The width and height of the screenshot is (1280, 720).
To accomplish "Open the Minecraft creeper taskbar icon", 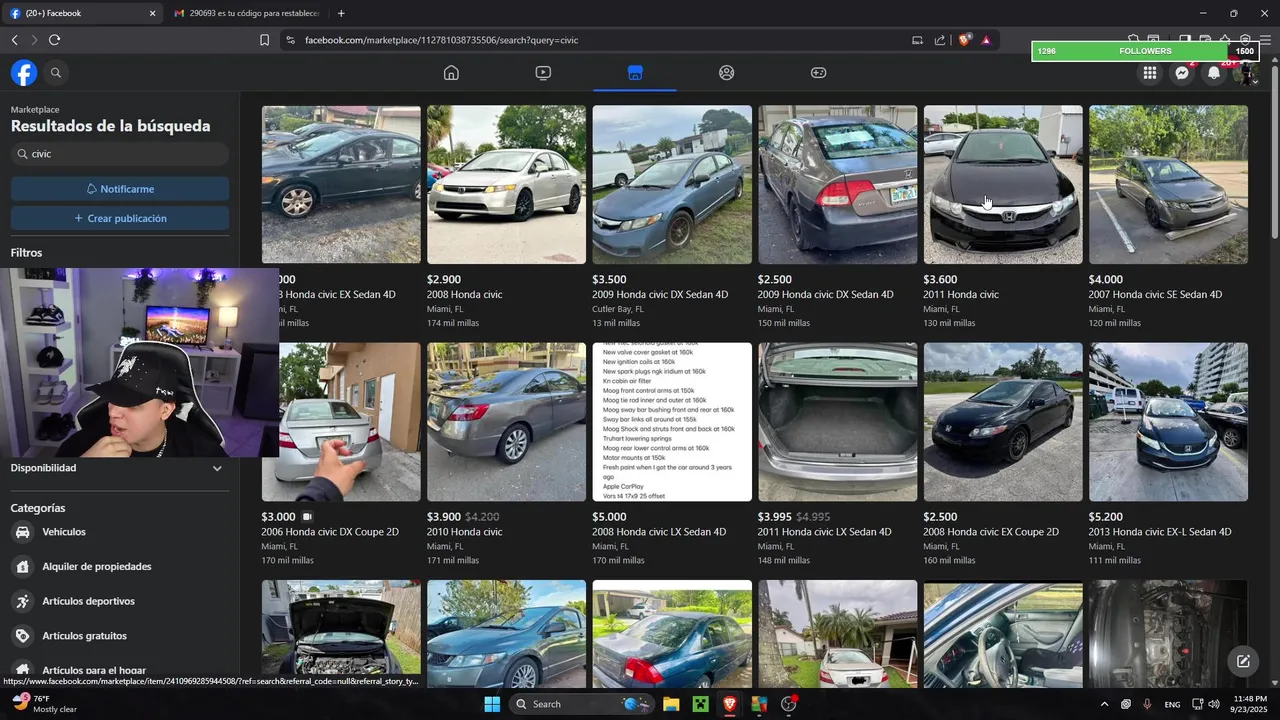I will pos(701,704).
